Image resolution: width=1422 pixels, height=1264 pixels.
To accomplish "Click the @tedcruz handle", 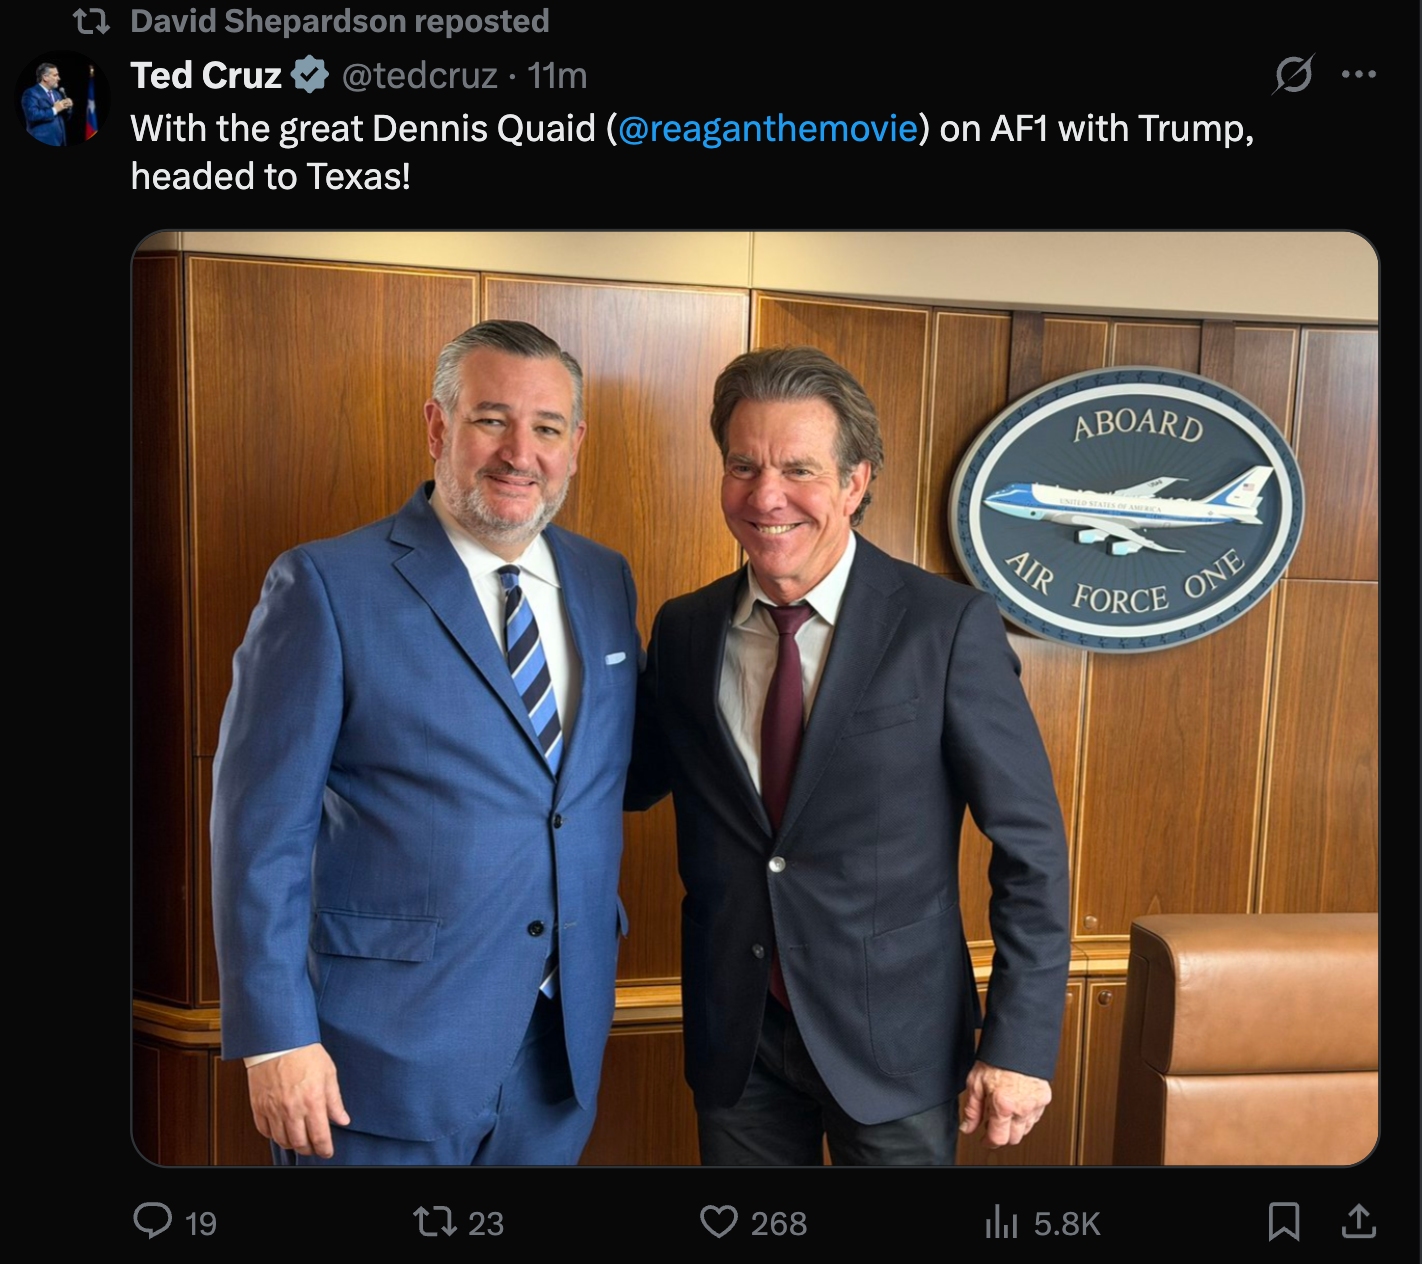I will click(420, 75).
